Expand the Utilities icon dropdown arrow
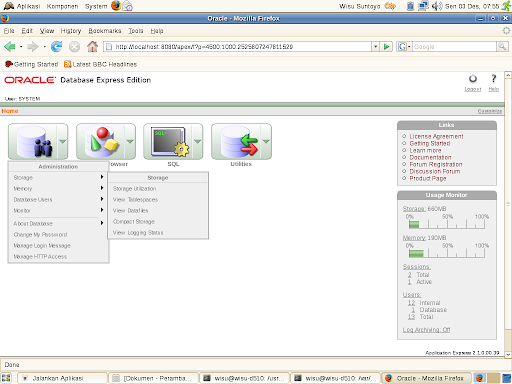The image size is (512, 384). (x=266, y=141)
